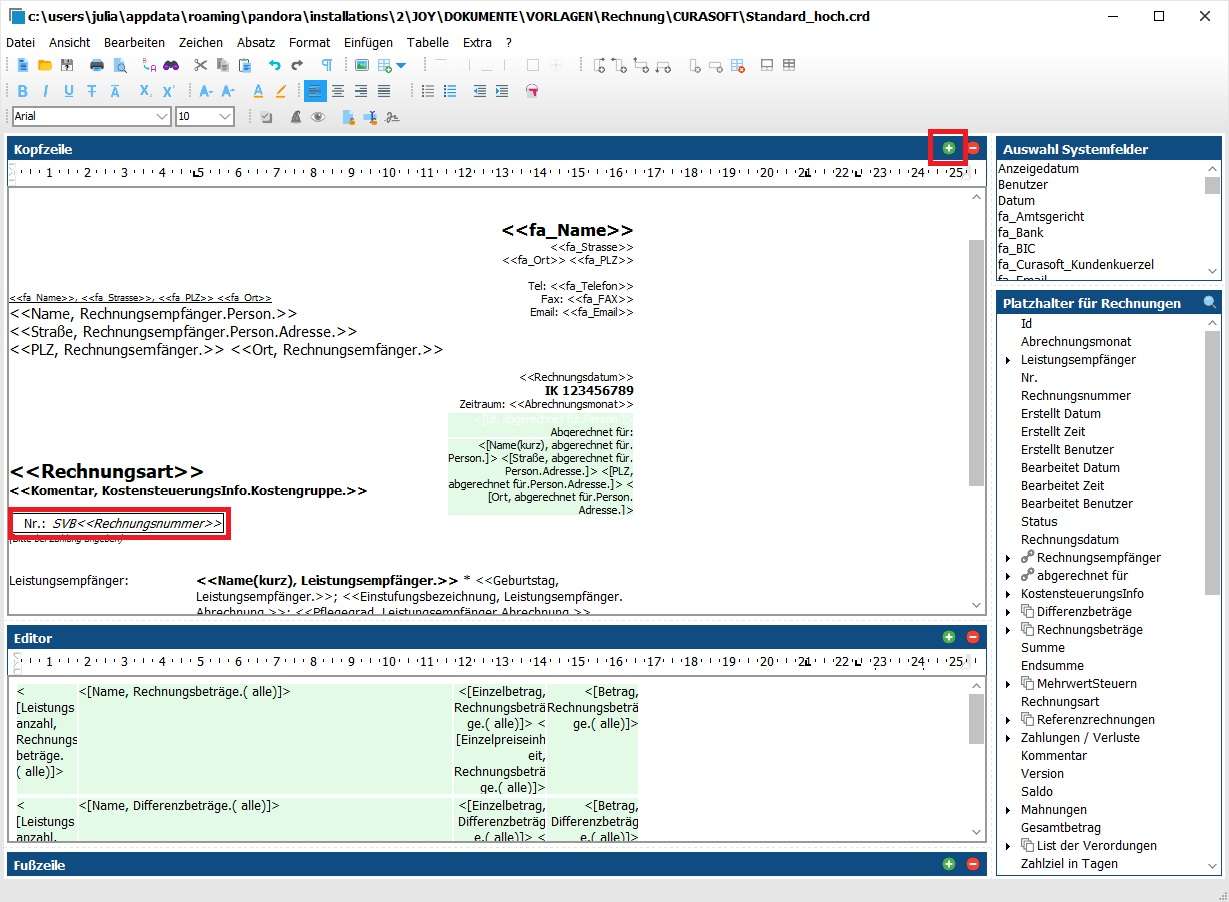Click the scissors cut icon
Image resolution: width=1229 pixels, height=902 pixels.
pos(200,66)
